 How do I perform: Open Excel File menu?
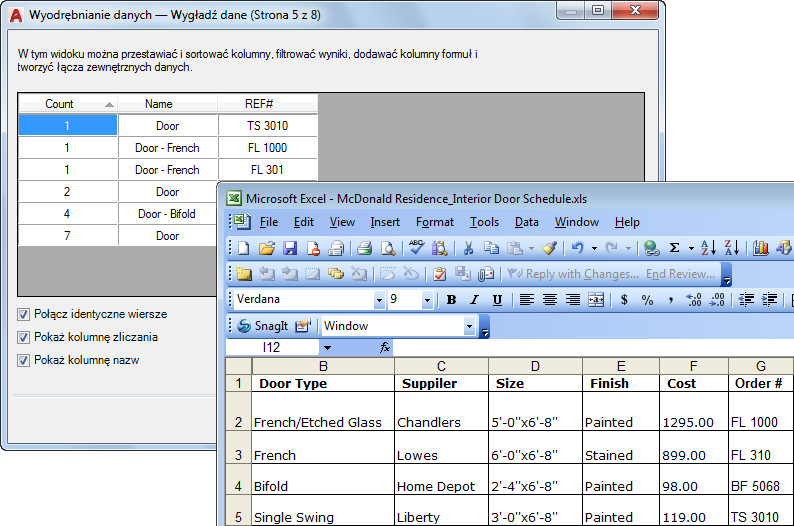pyautogui.click(x=269, y=222)
